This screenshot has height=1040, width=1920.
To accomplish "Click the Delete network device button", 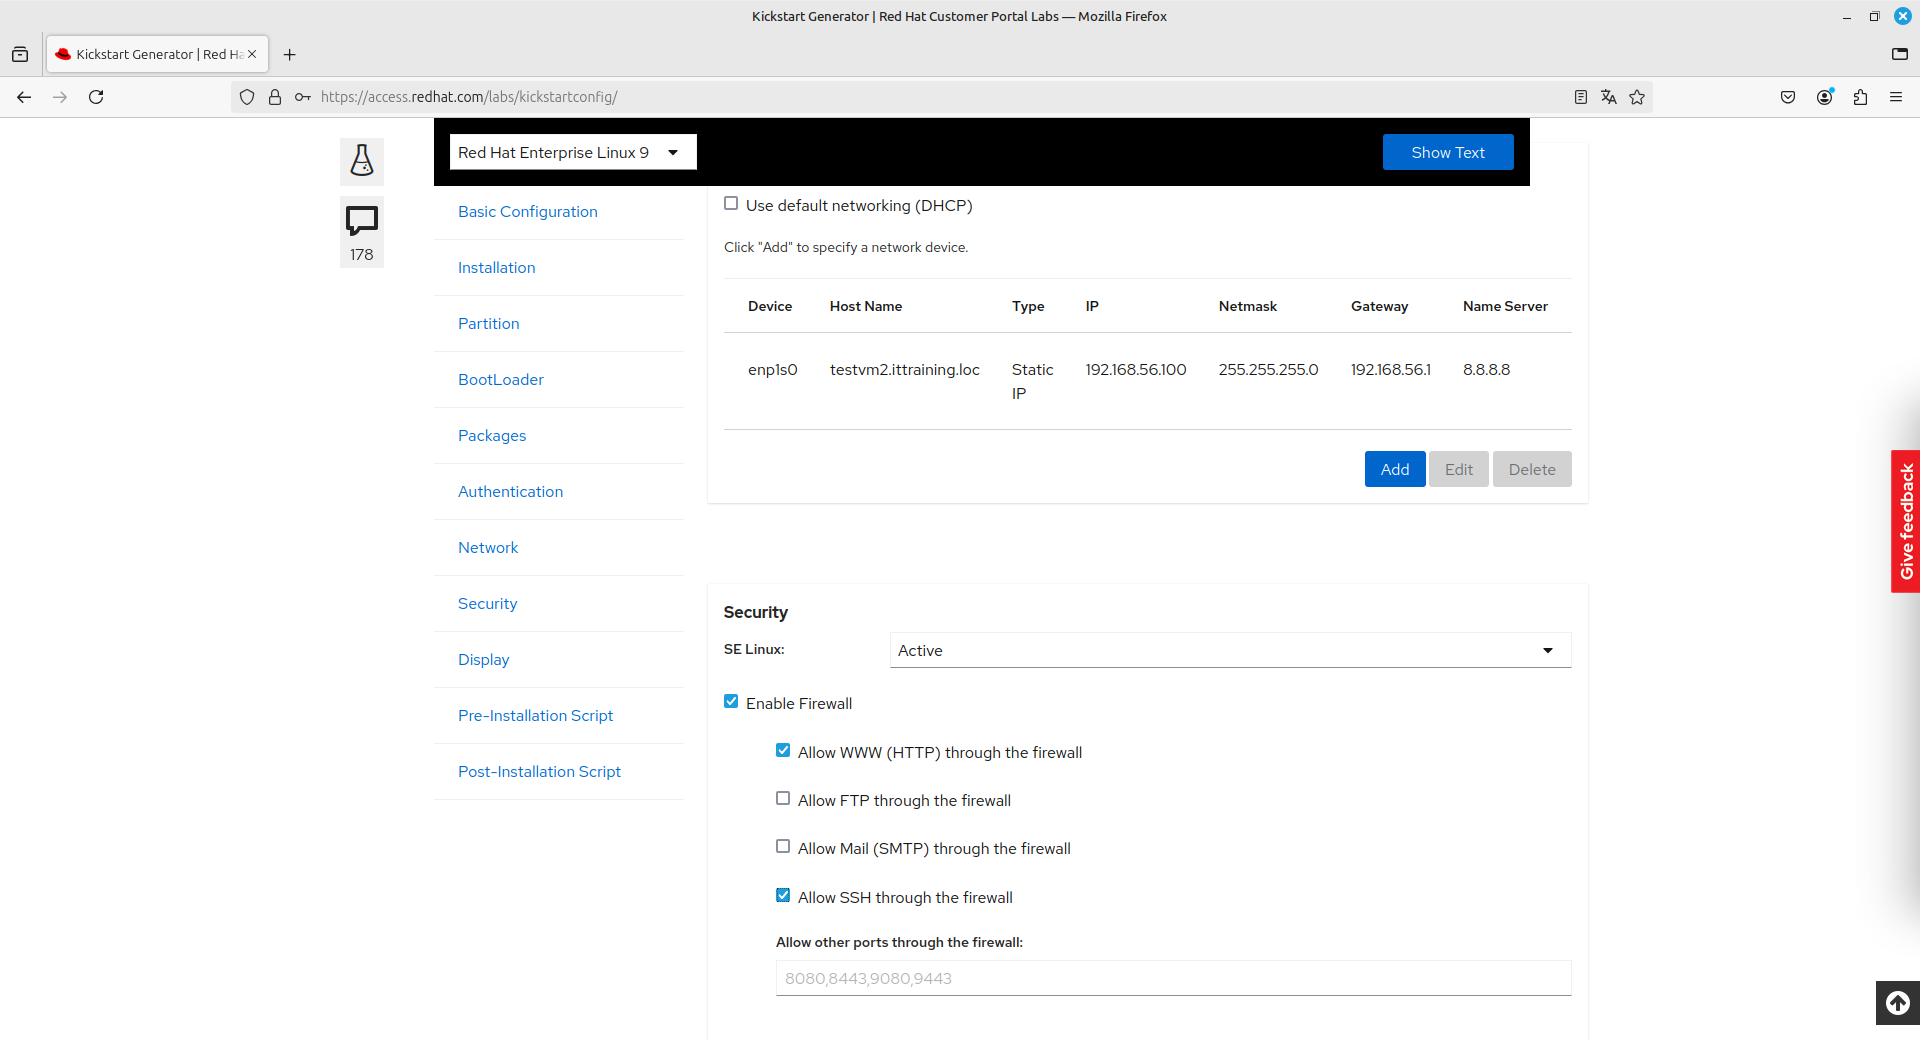I will point(1532,469).
